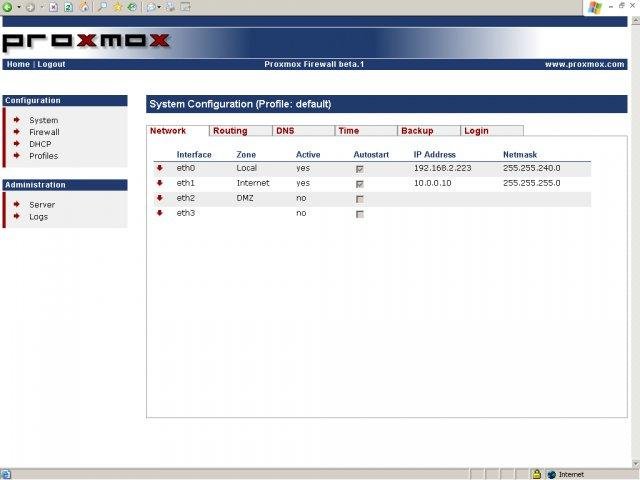Click the browser Search magnifier icon
Image resolution: width=640 pixels, height=480 pixels.
pyautogui.click(x=102, y=7)
